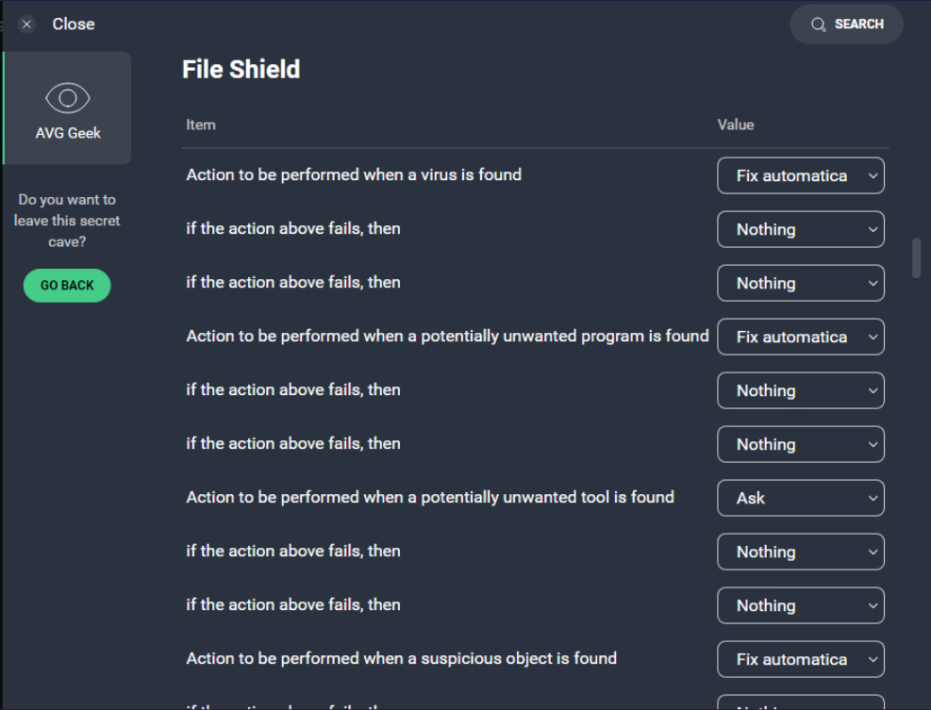Click the Item column header

tap(200, 124)
